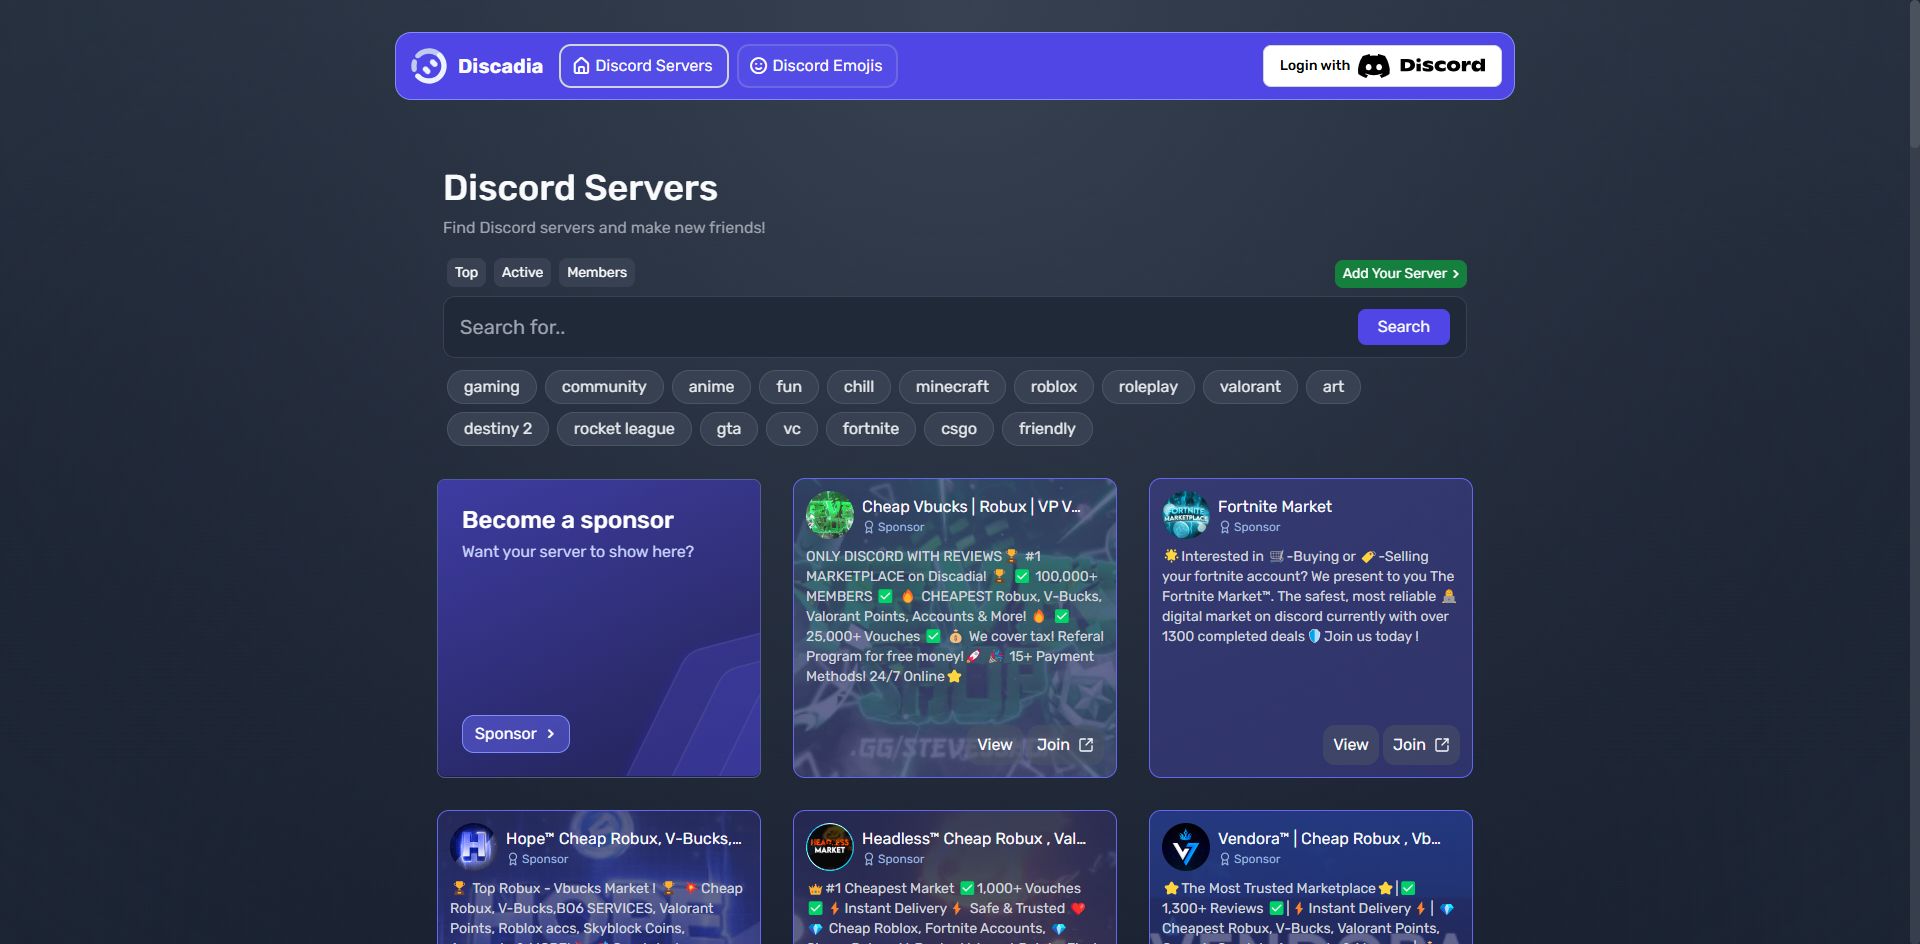Switch to the Members tab

(x=597, y=272)
